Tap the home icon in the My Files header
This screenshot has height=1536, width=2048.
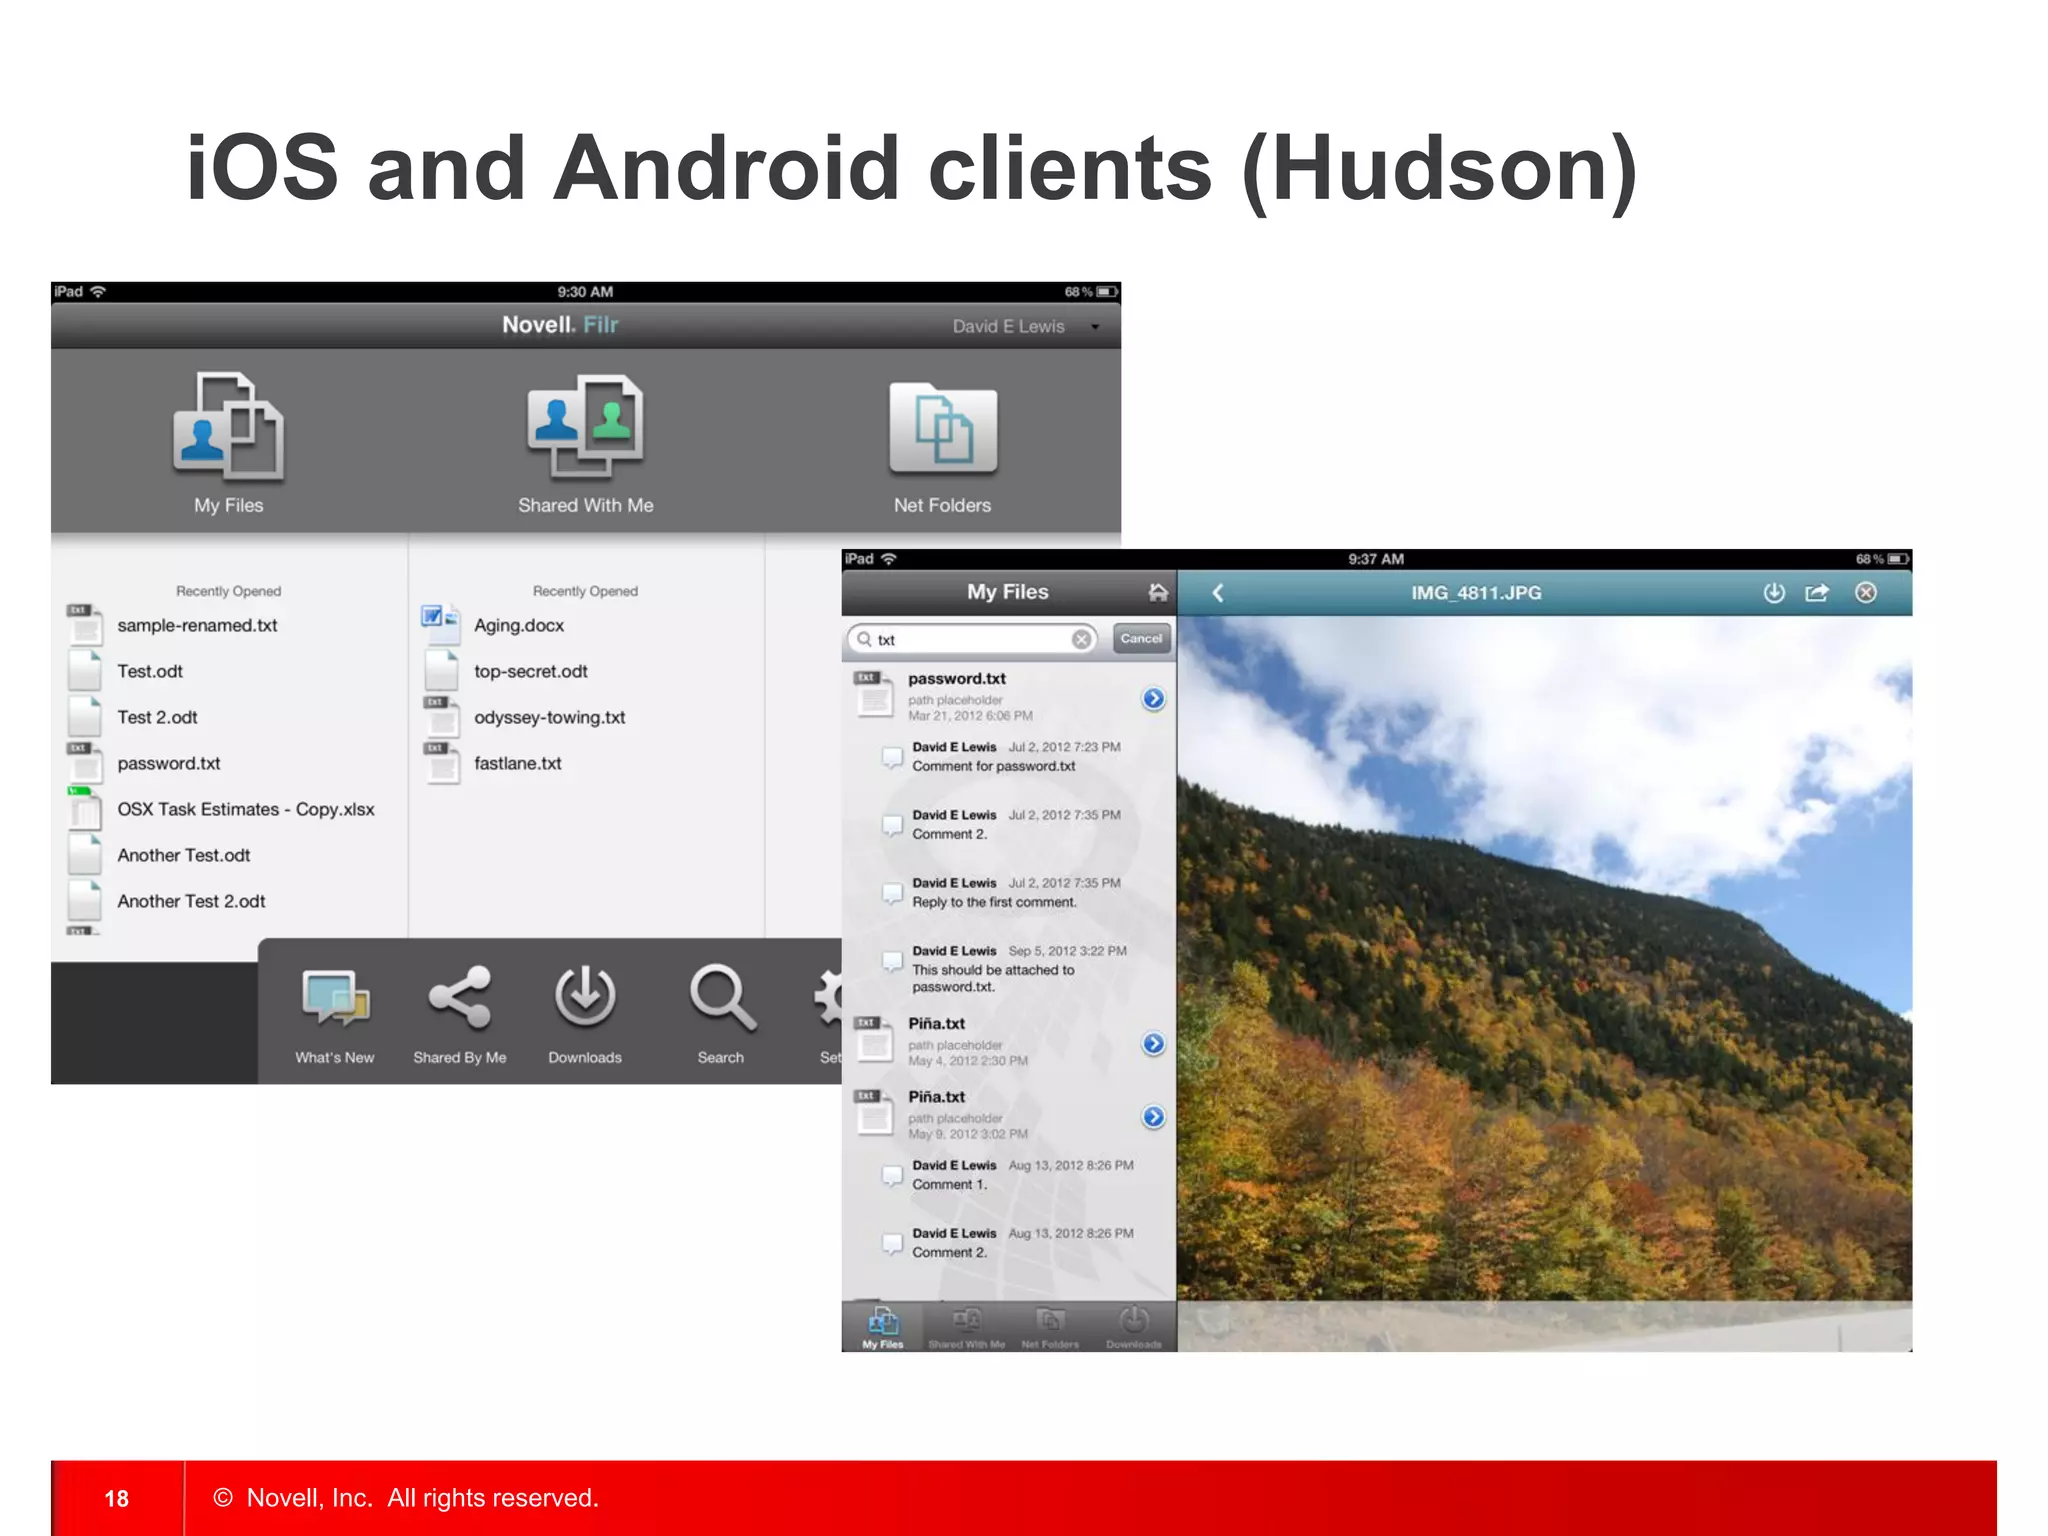pyautogui.click(x=1157, y=592)
